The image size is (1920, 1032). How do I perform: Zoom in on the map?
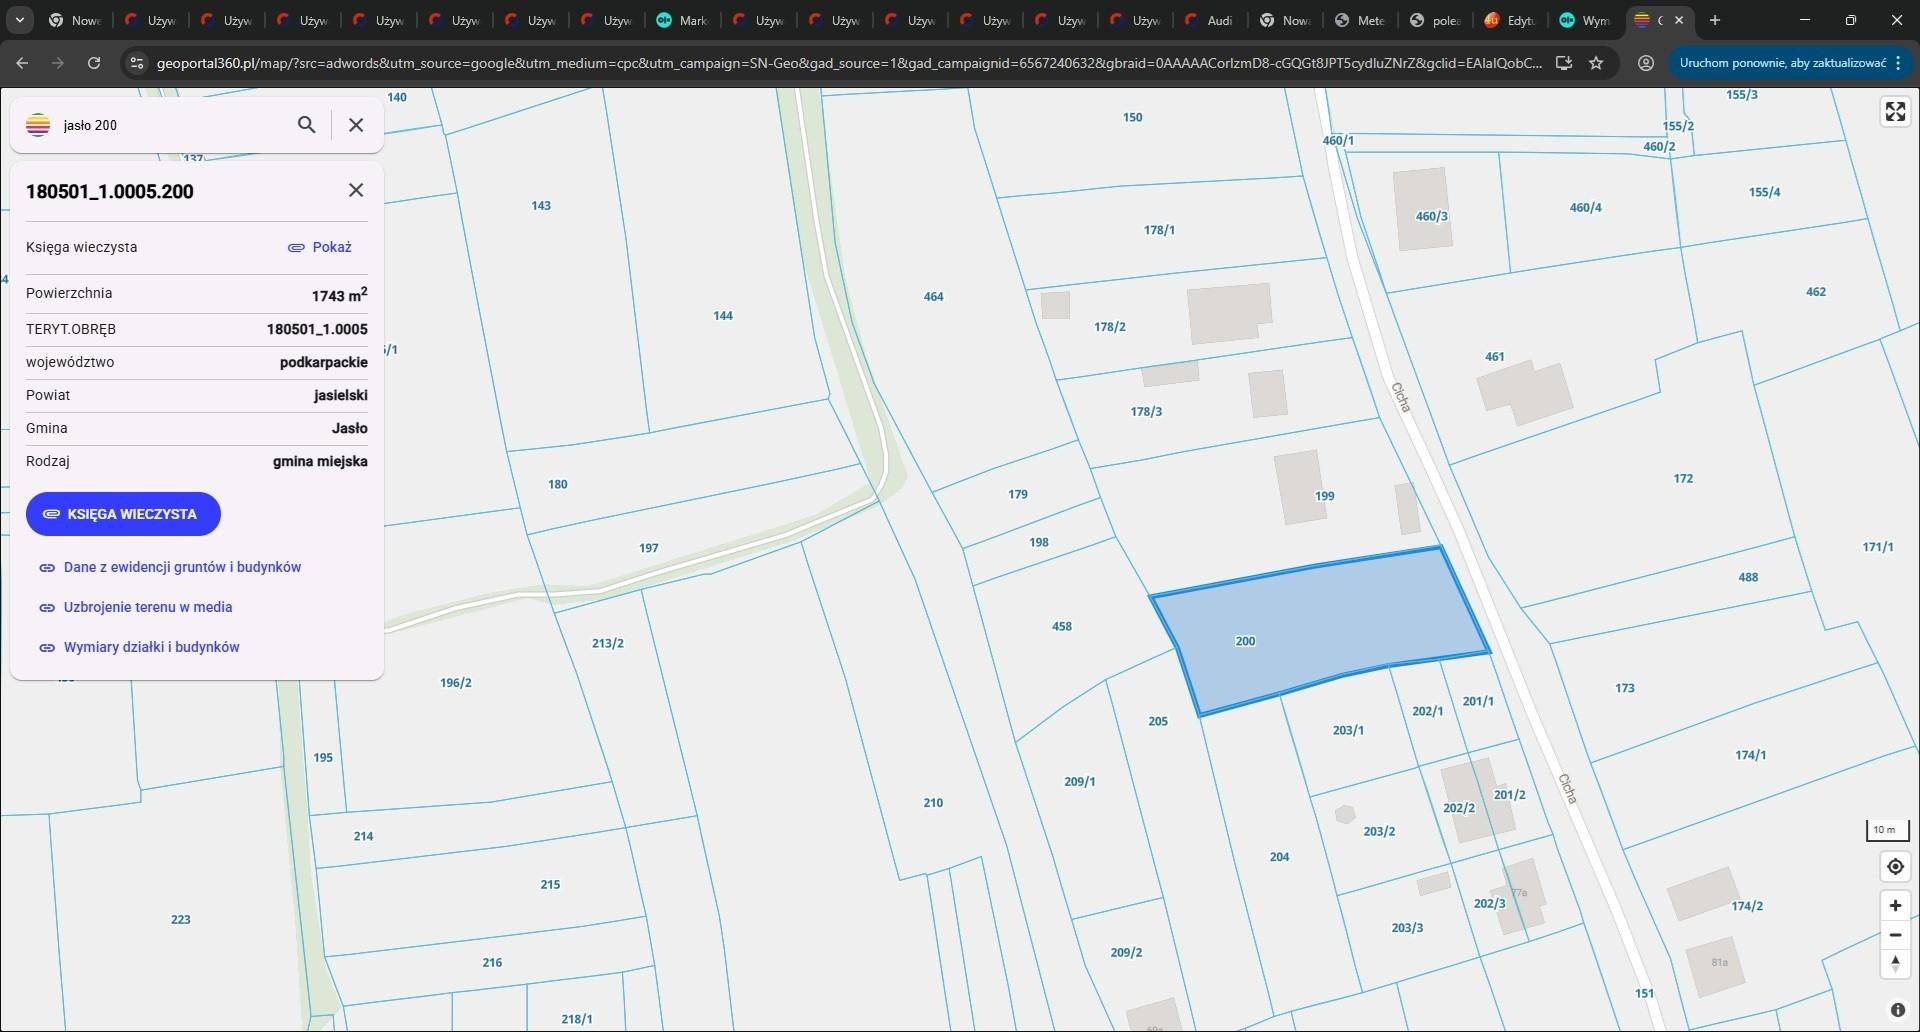tap(1895, 906)
